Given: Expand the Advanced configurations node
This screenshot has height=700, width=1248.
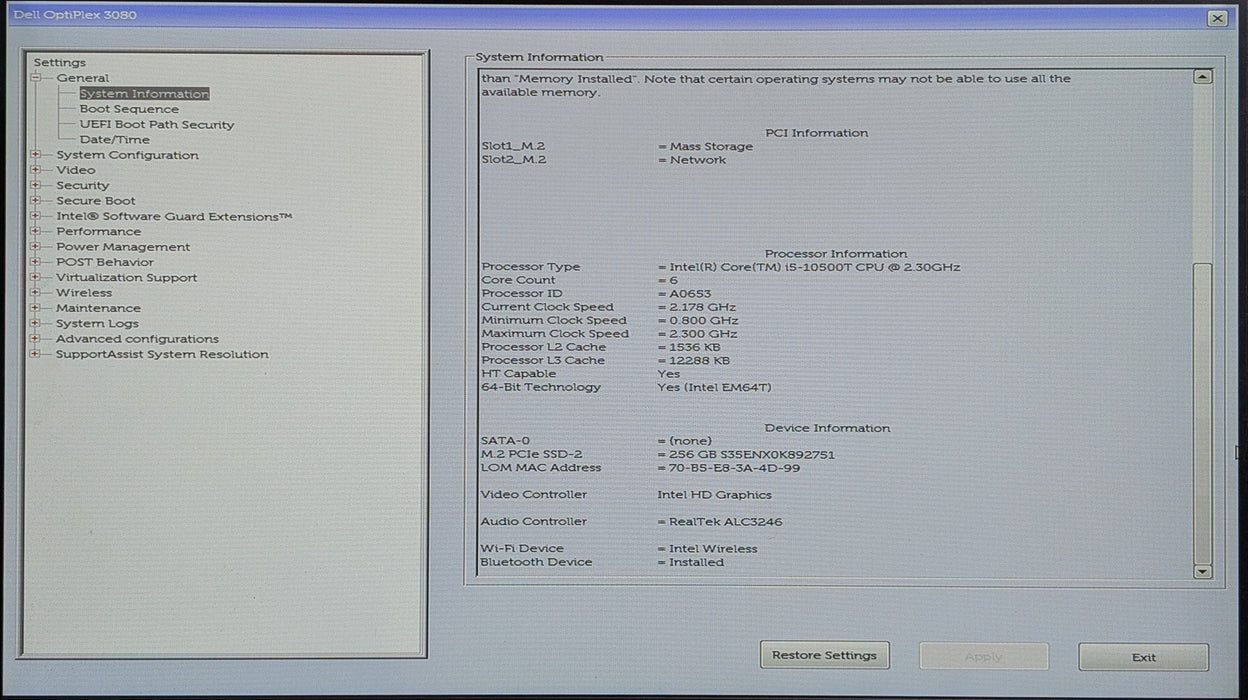Looking at the screenshot, I should (36, 339).
